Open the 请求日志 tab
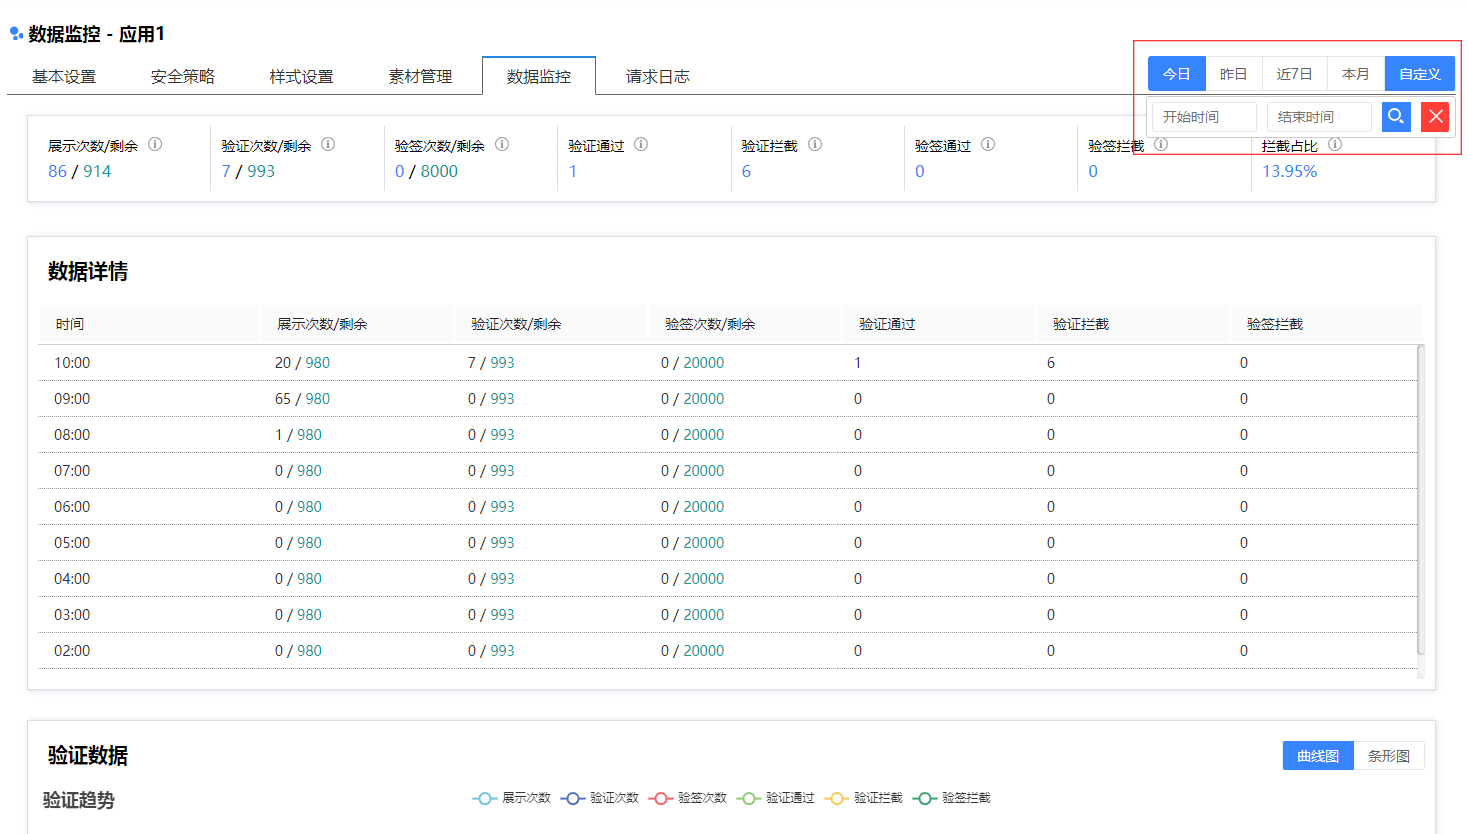Image resolution: width=1468 pixels, height=834 pixels. [658, 76]
